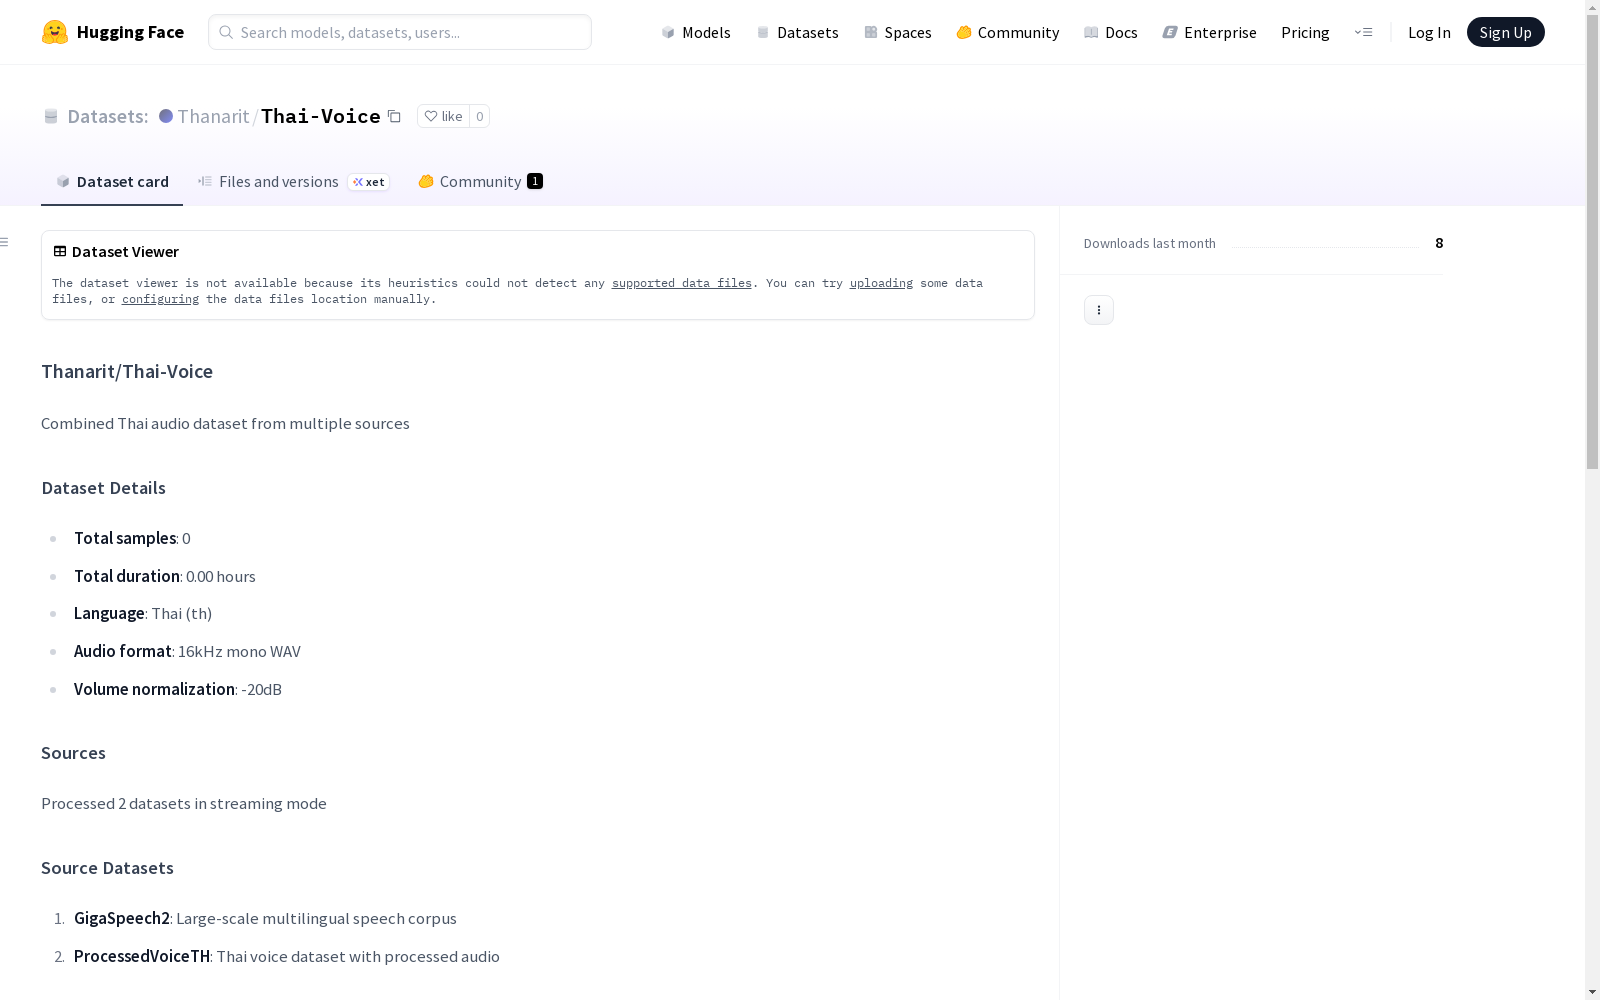
Task: Click the Audio format entry
Action: pos(187,651)
